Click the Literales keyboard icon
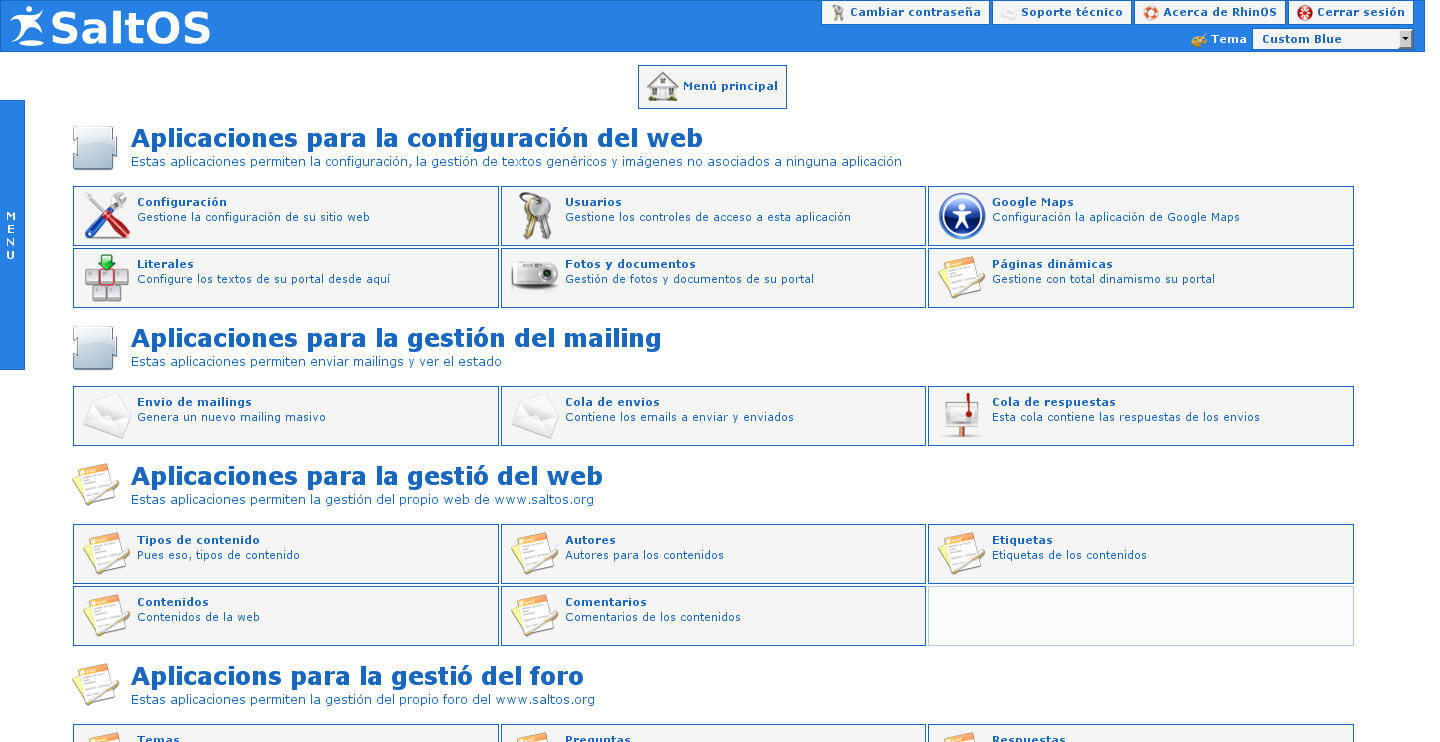Viewport: 1440px width, 742px height. pyautogui.click(x=106, y=278)
